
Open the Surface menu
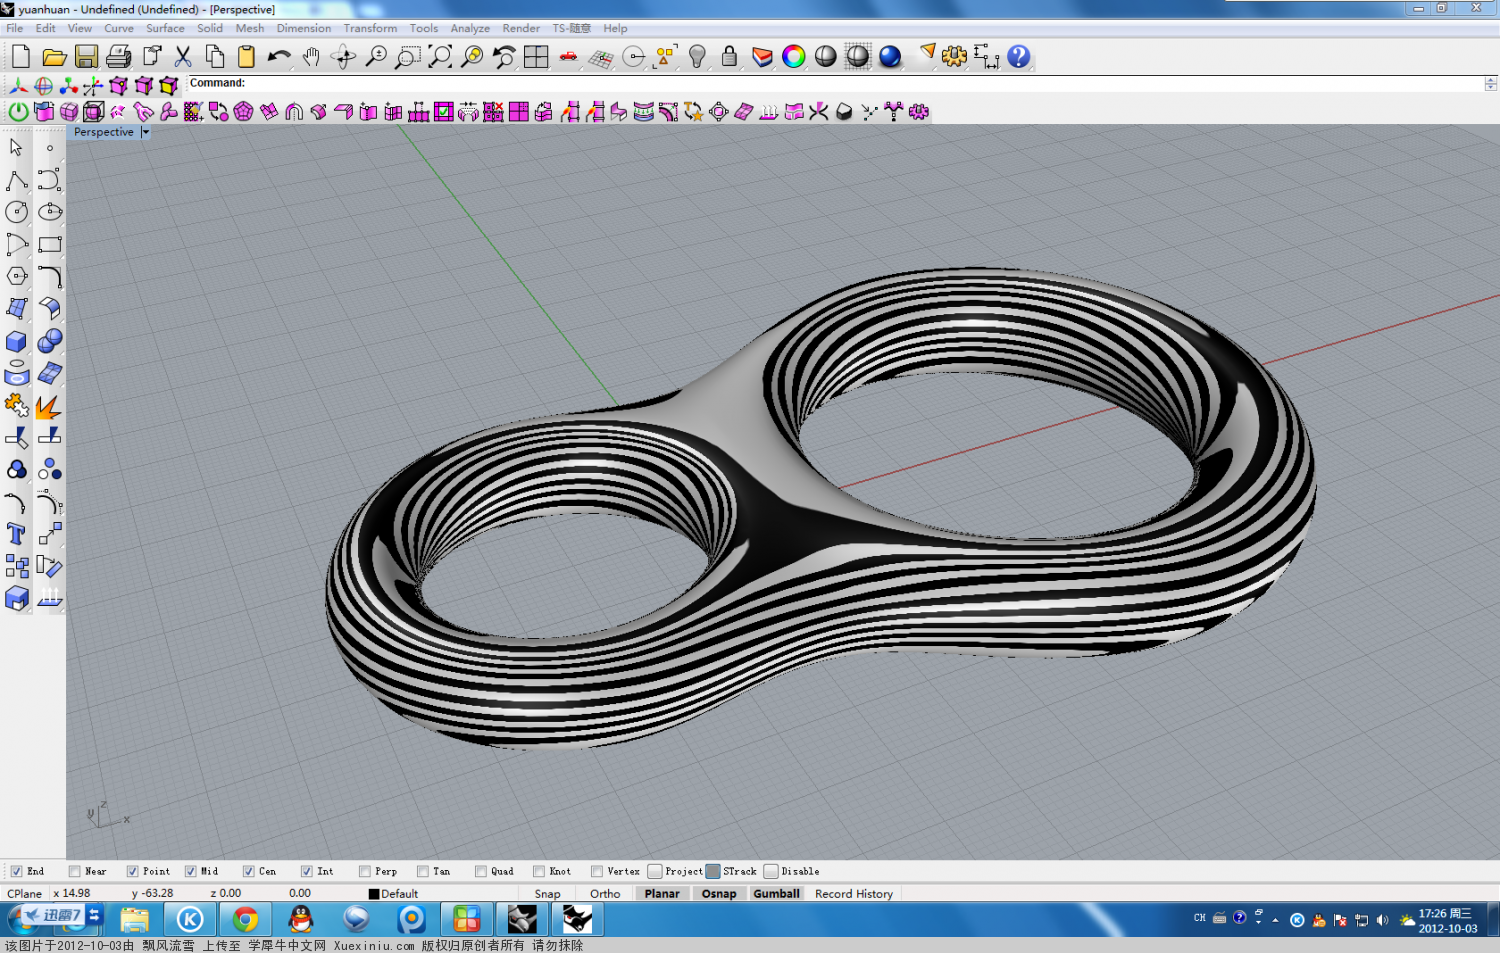click(165, 28)
